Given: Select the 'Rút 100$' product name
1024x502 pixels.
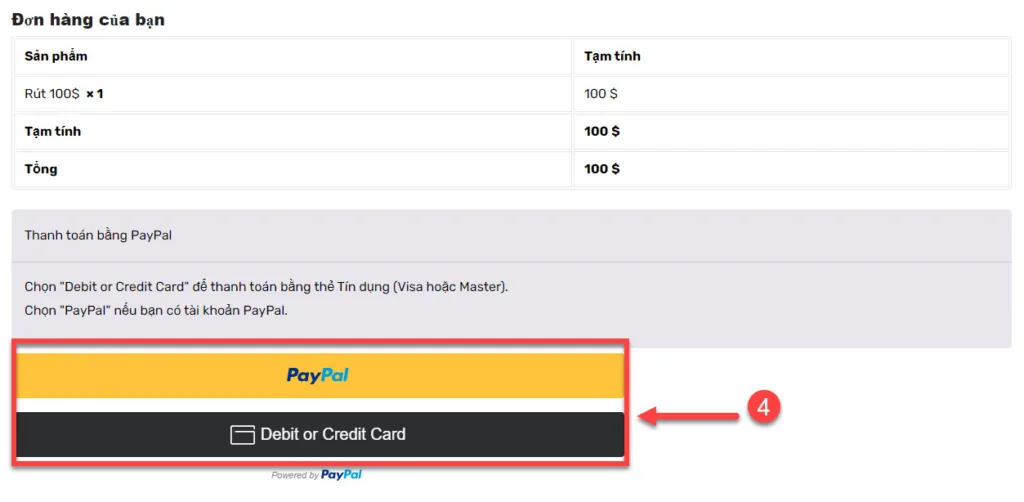Looking at the screenshot, I should (x=52, y=94).
